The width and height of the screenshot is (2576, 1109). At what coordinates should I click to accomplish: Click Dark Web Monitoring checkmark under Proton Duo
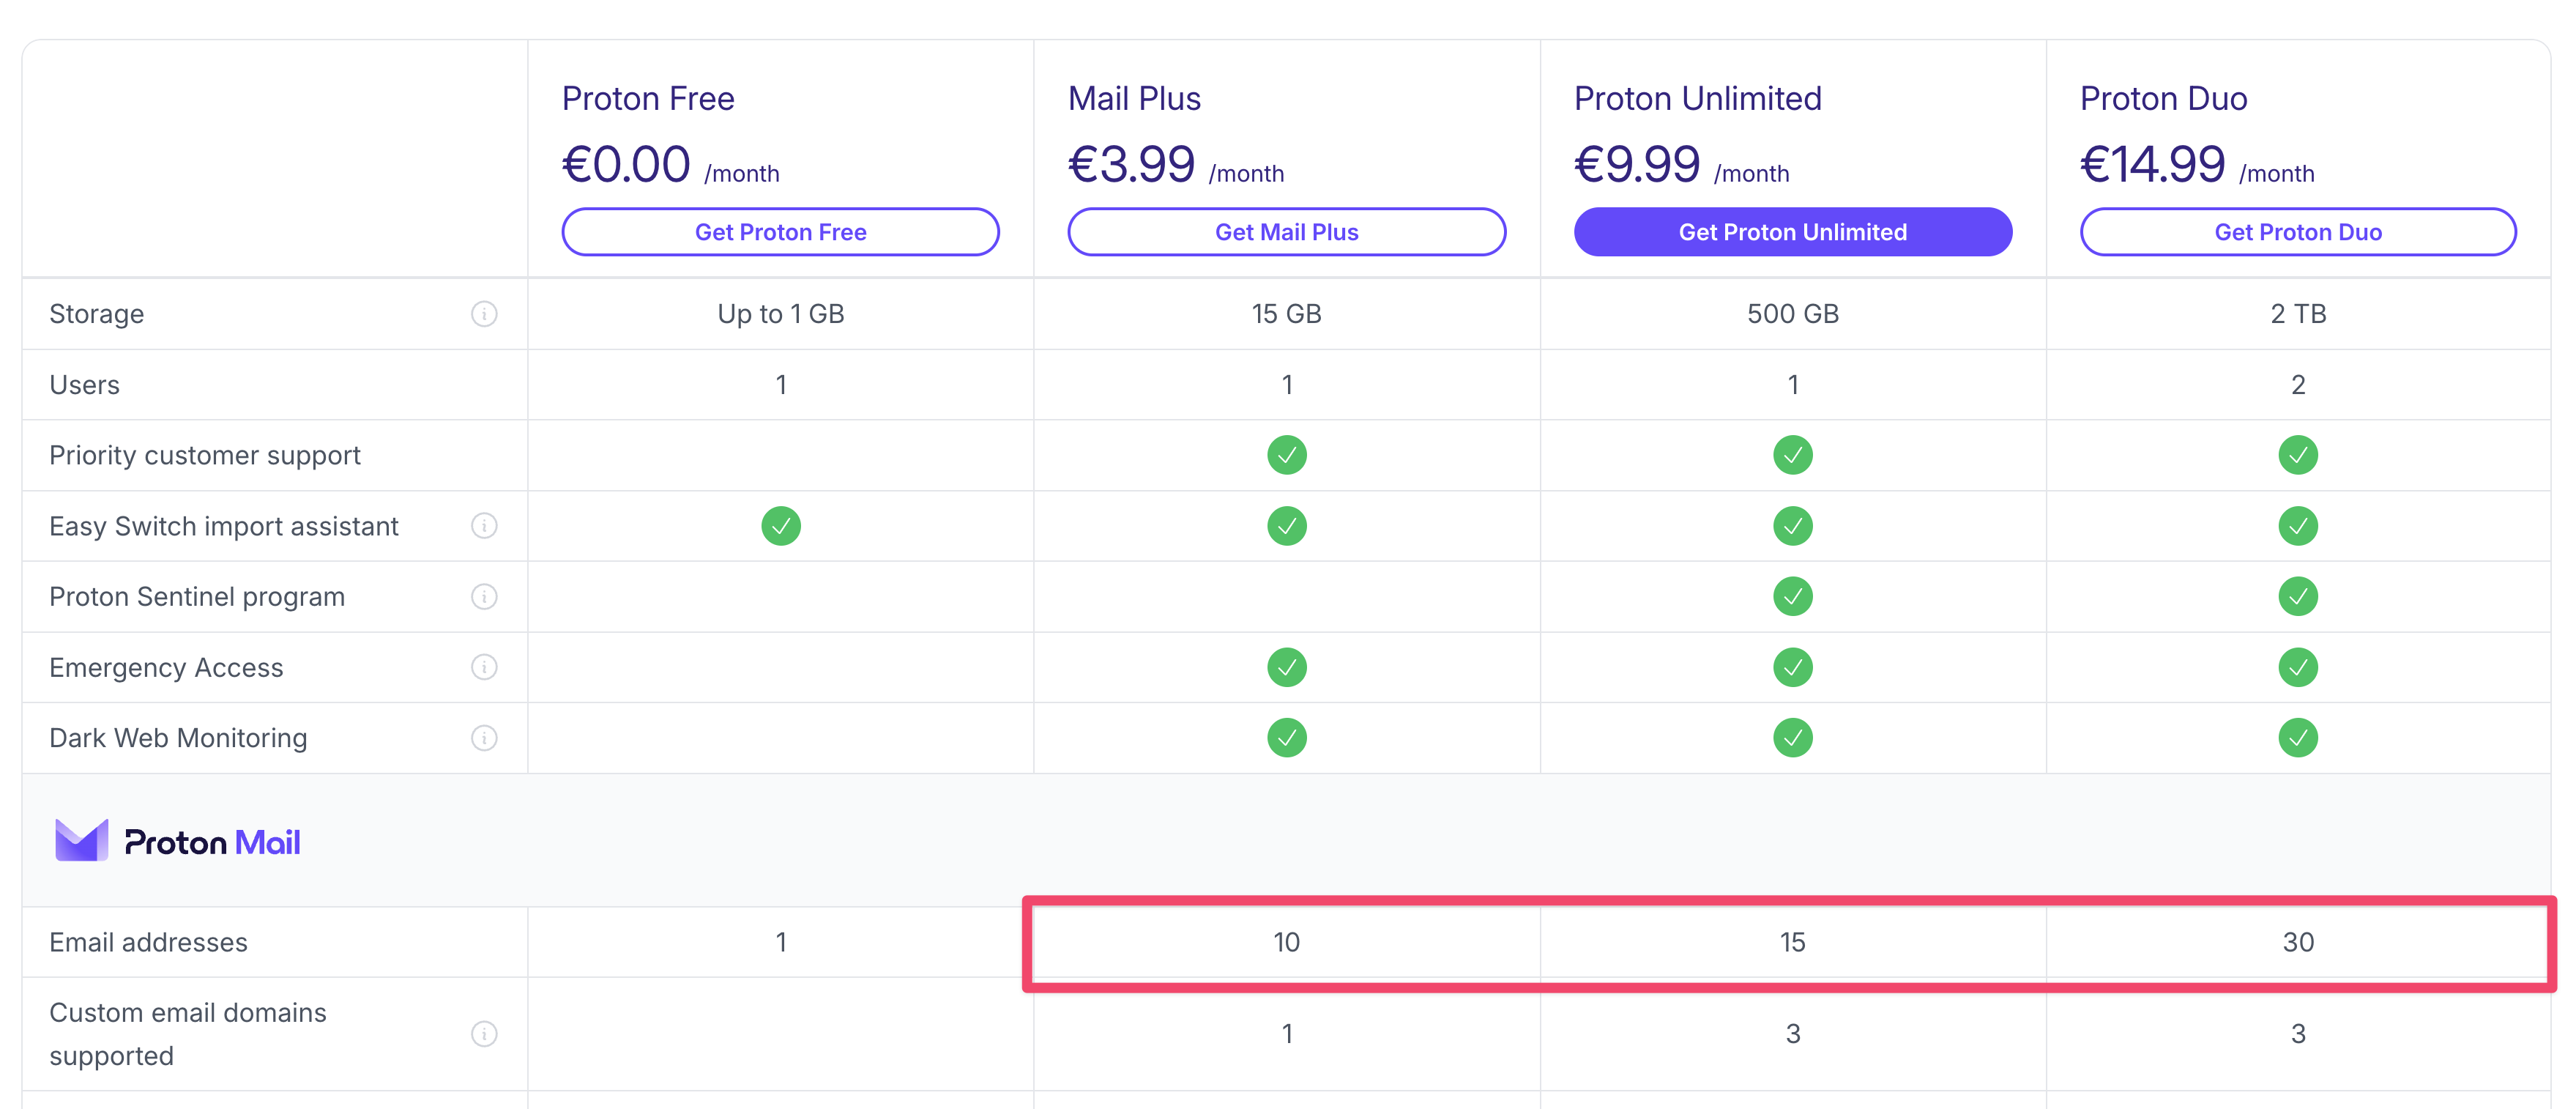click(2298, 738)
